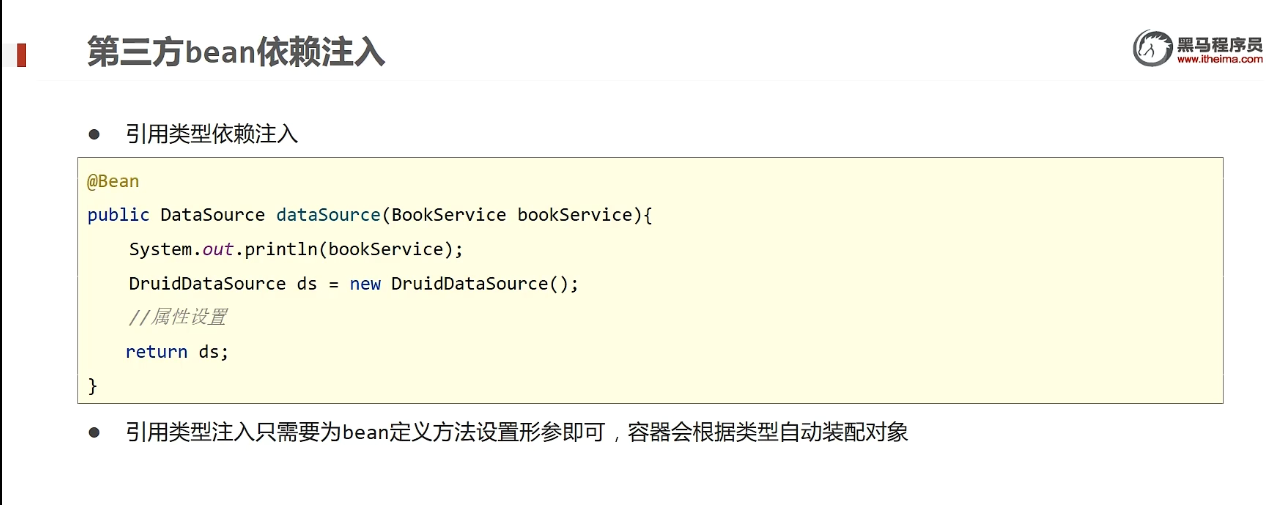The image size is (1274, 505).
Task: Click the 黑马程序员 brand text
Action: (1219, 43)
